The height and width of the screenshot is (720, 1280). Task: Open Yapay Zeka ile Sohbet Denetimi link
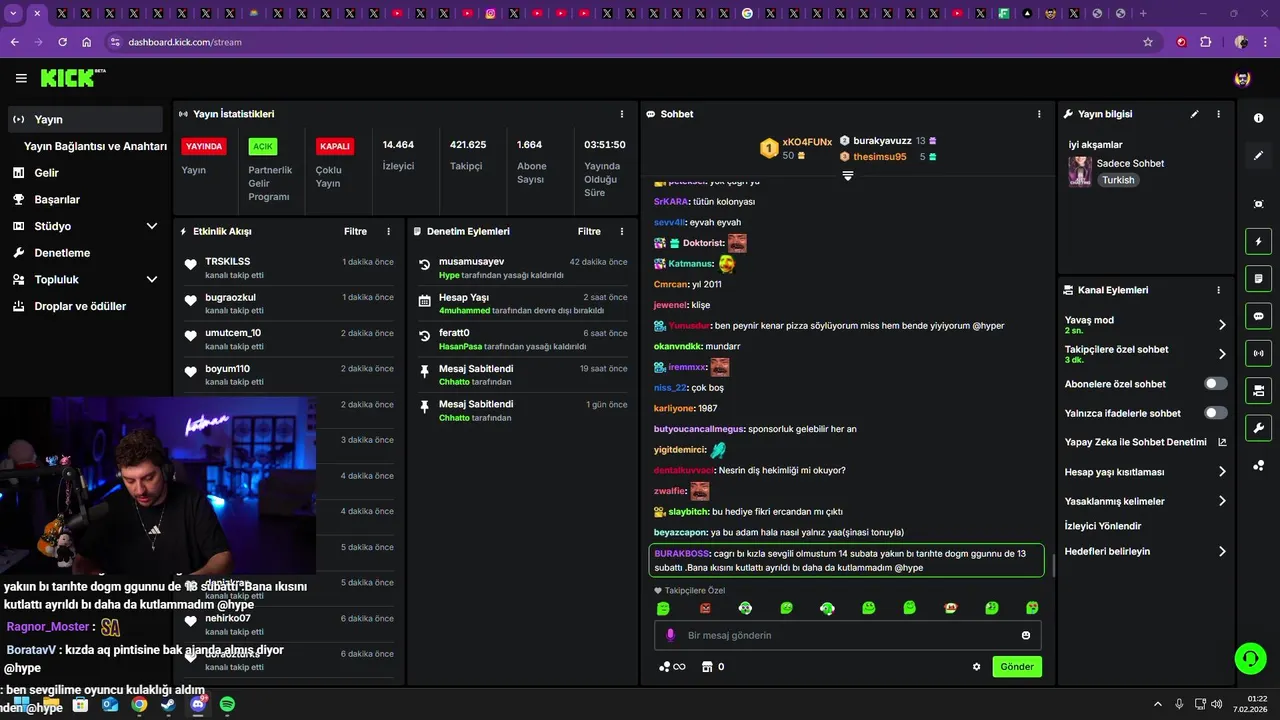pyautogui.click(x=1146, y=442)
